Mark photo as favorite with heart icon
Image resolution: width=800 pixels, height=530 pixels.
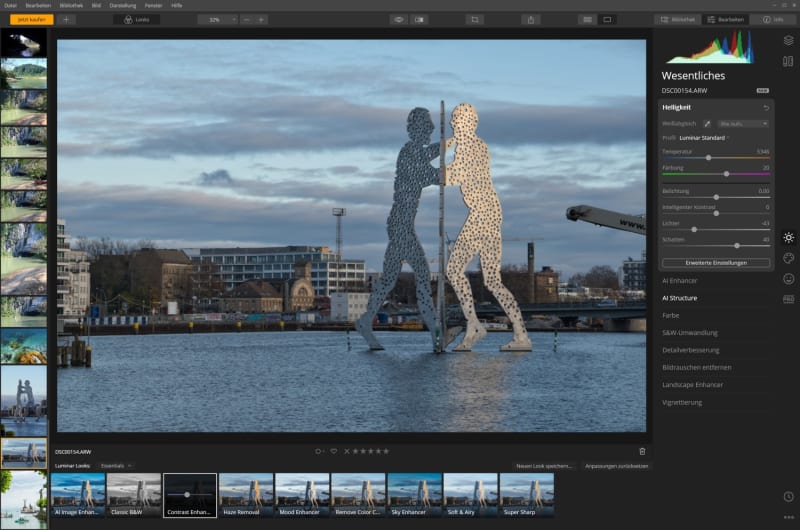tap(334, 451)
